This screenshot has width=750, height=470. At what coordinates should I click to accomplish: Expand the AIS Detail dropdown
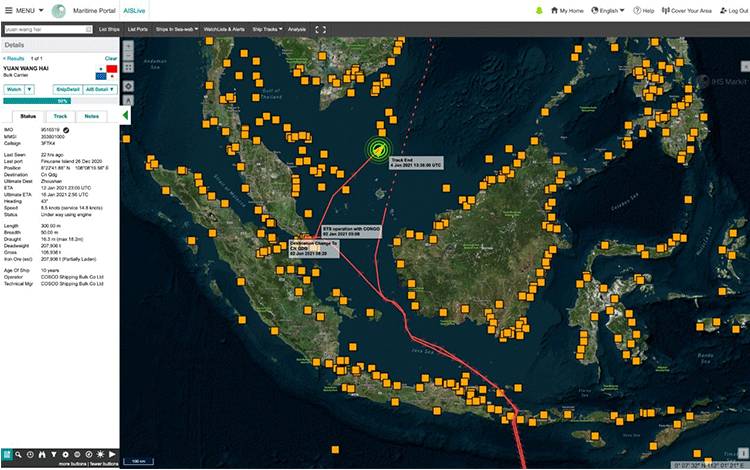click(100, 89)
